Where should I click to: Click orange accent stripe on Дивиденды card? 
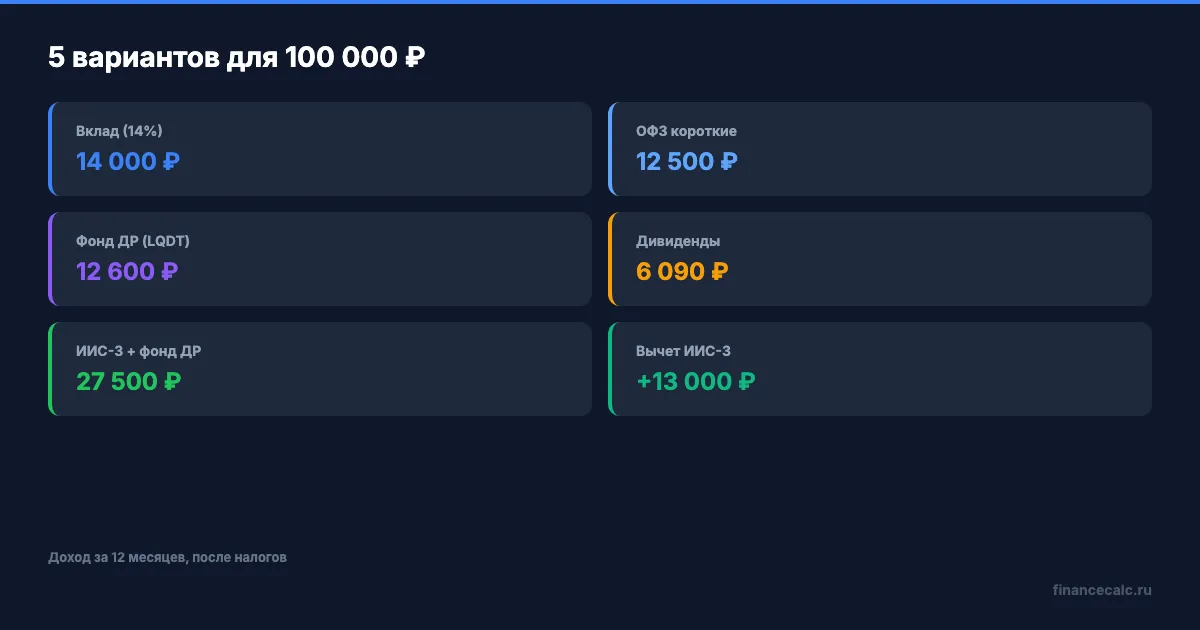point(610,259)
